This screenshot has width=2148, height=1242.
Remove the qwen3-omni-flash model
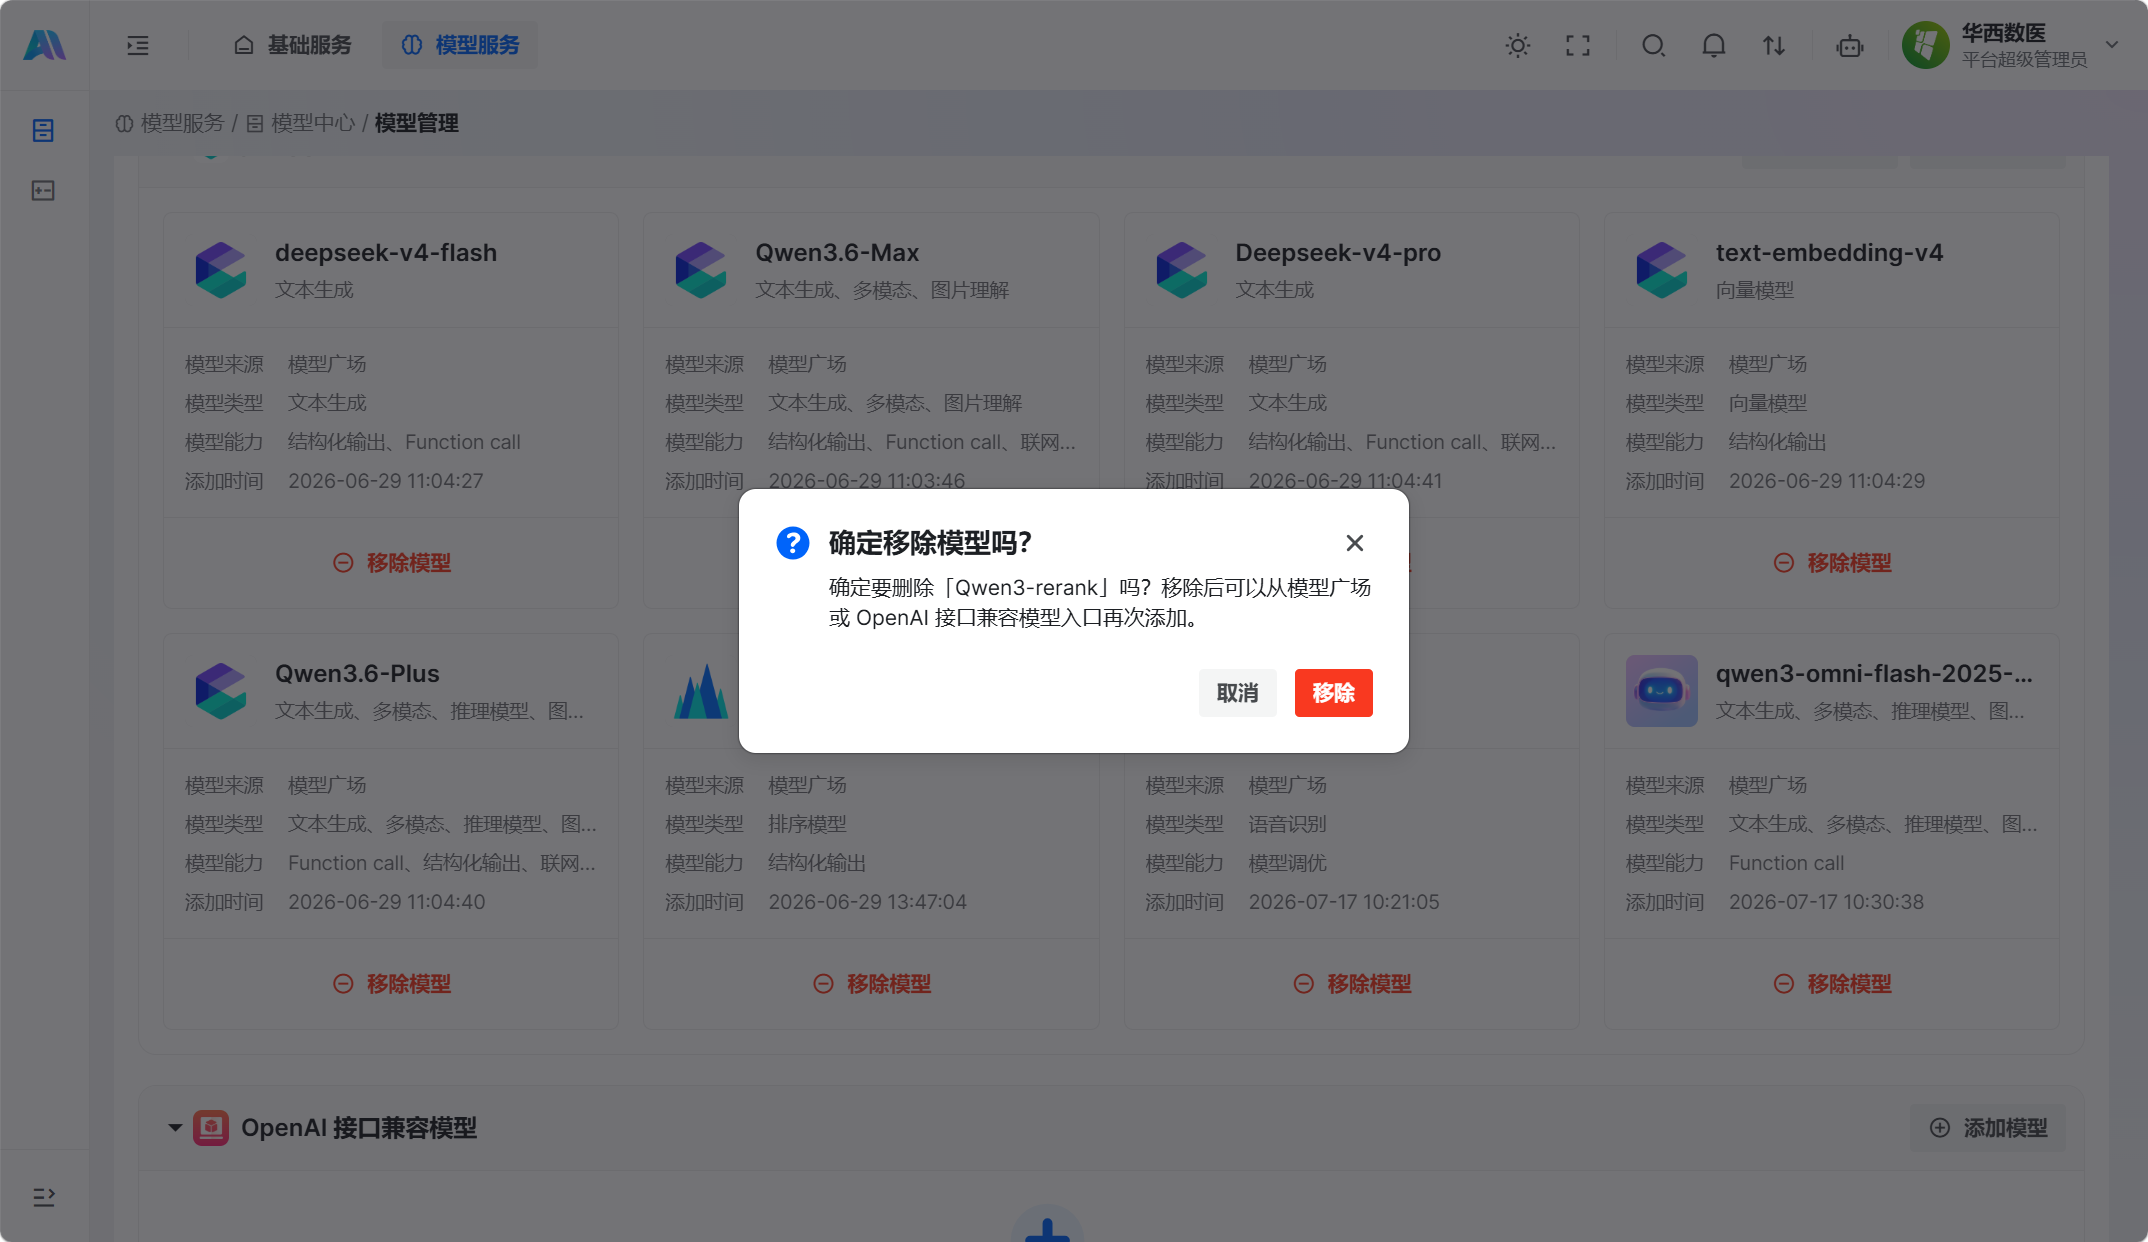tap(1832, 984)
